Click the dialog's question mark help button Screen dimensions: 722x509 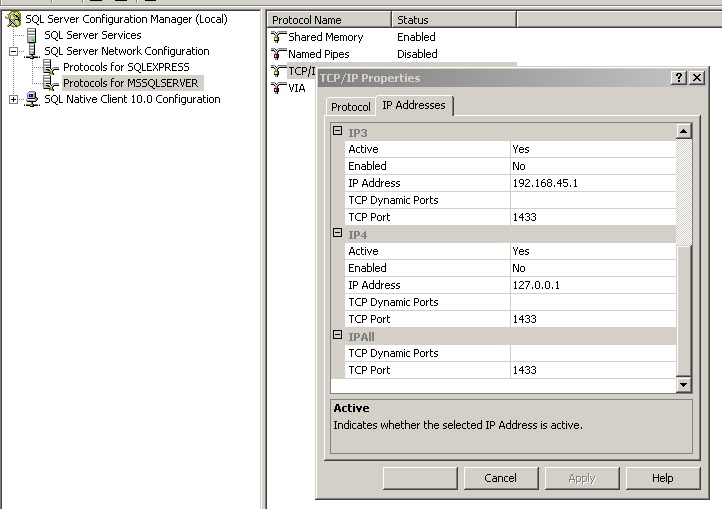point(679,78)
